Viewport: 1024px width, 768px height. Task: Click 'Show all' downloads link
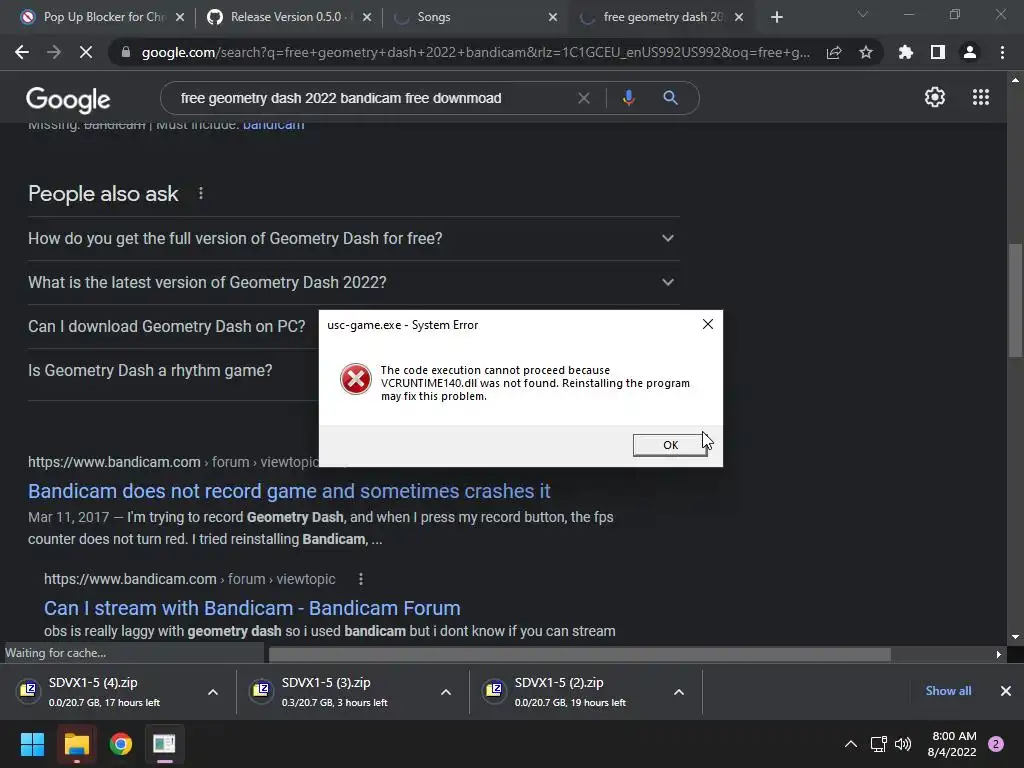tap(948, 691)
